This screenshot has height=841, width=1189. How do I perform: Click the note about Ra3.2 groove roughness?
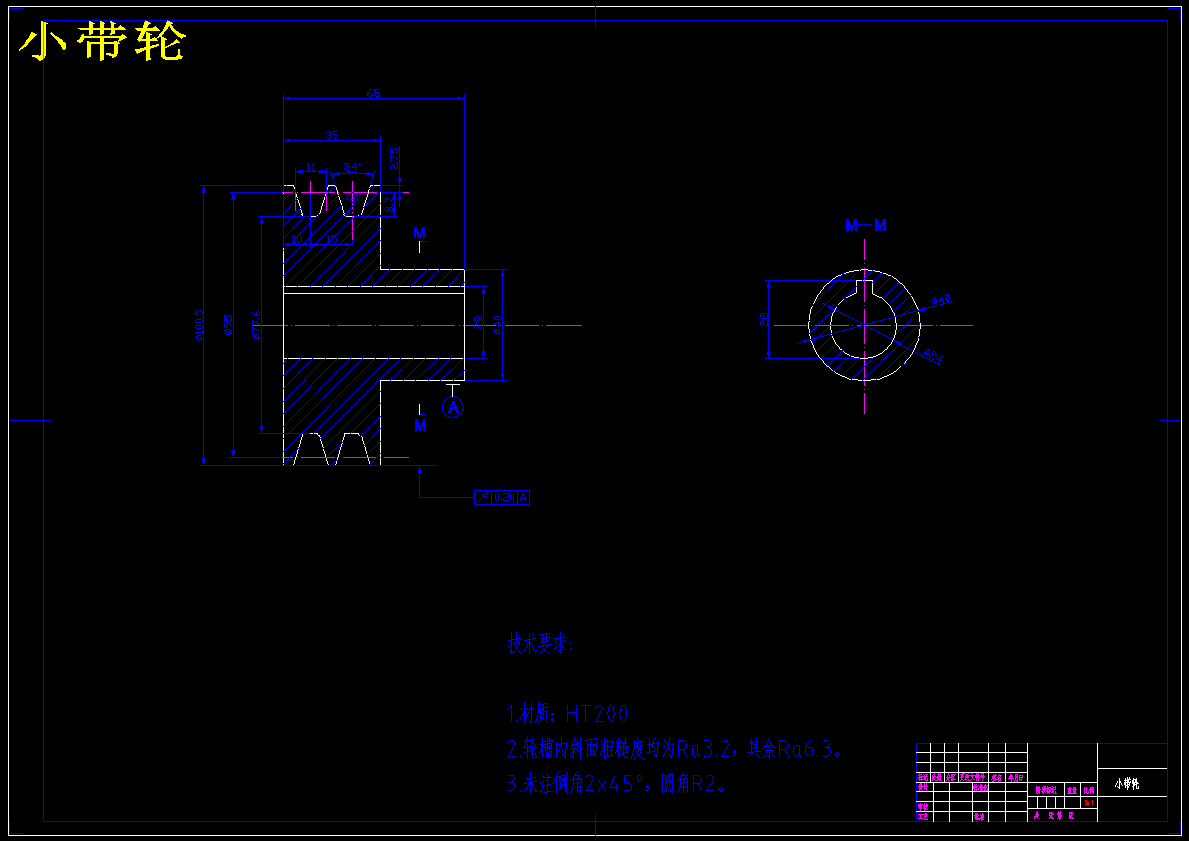[675, 750]
